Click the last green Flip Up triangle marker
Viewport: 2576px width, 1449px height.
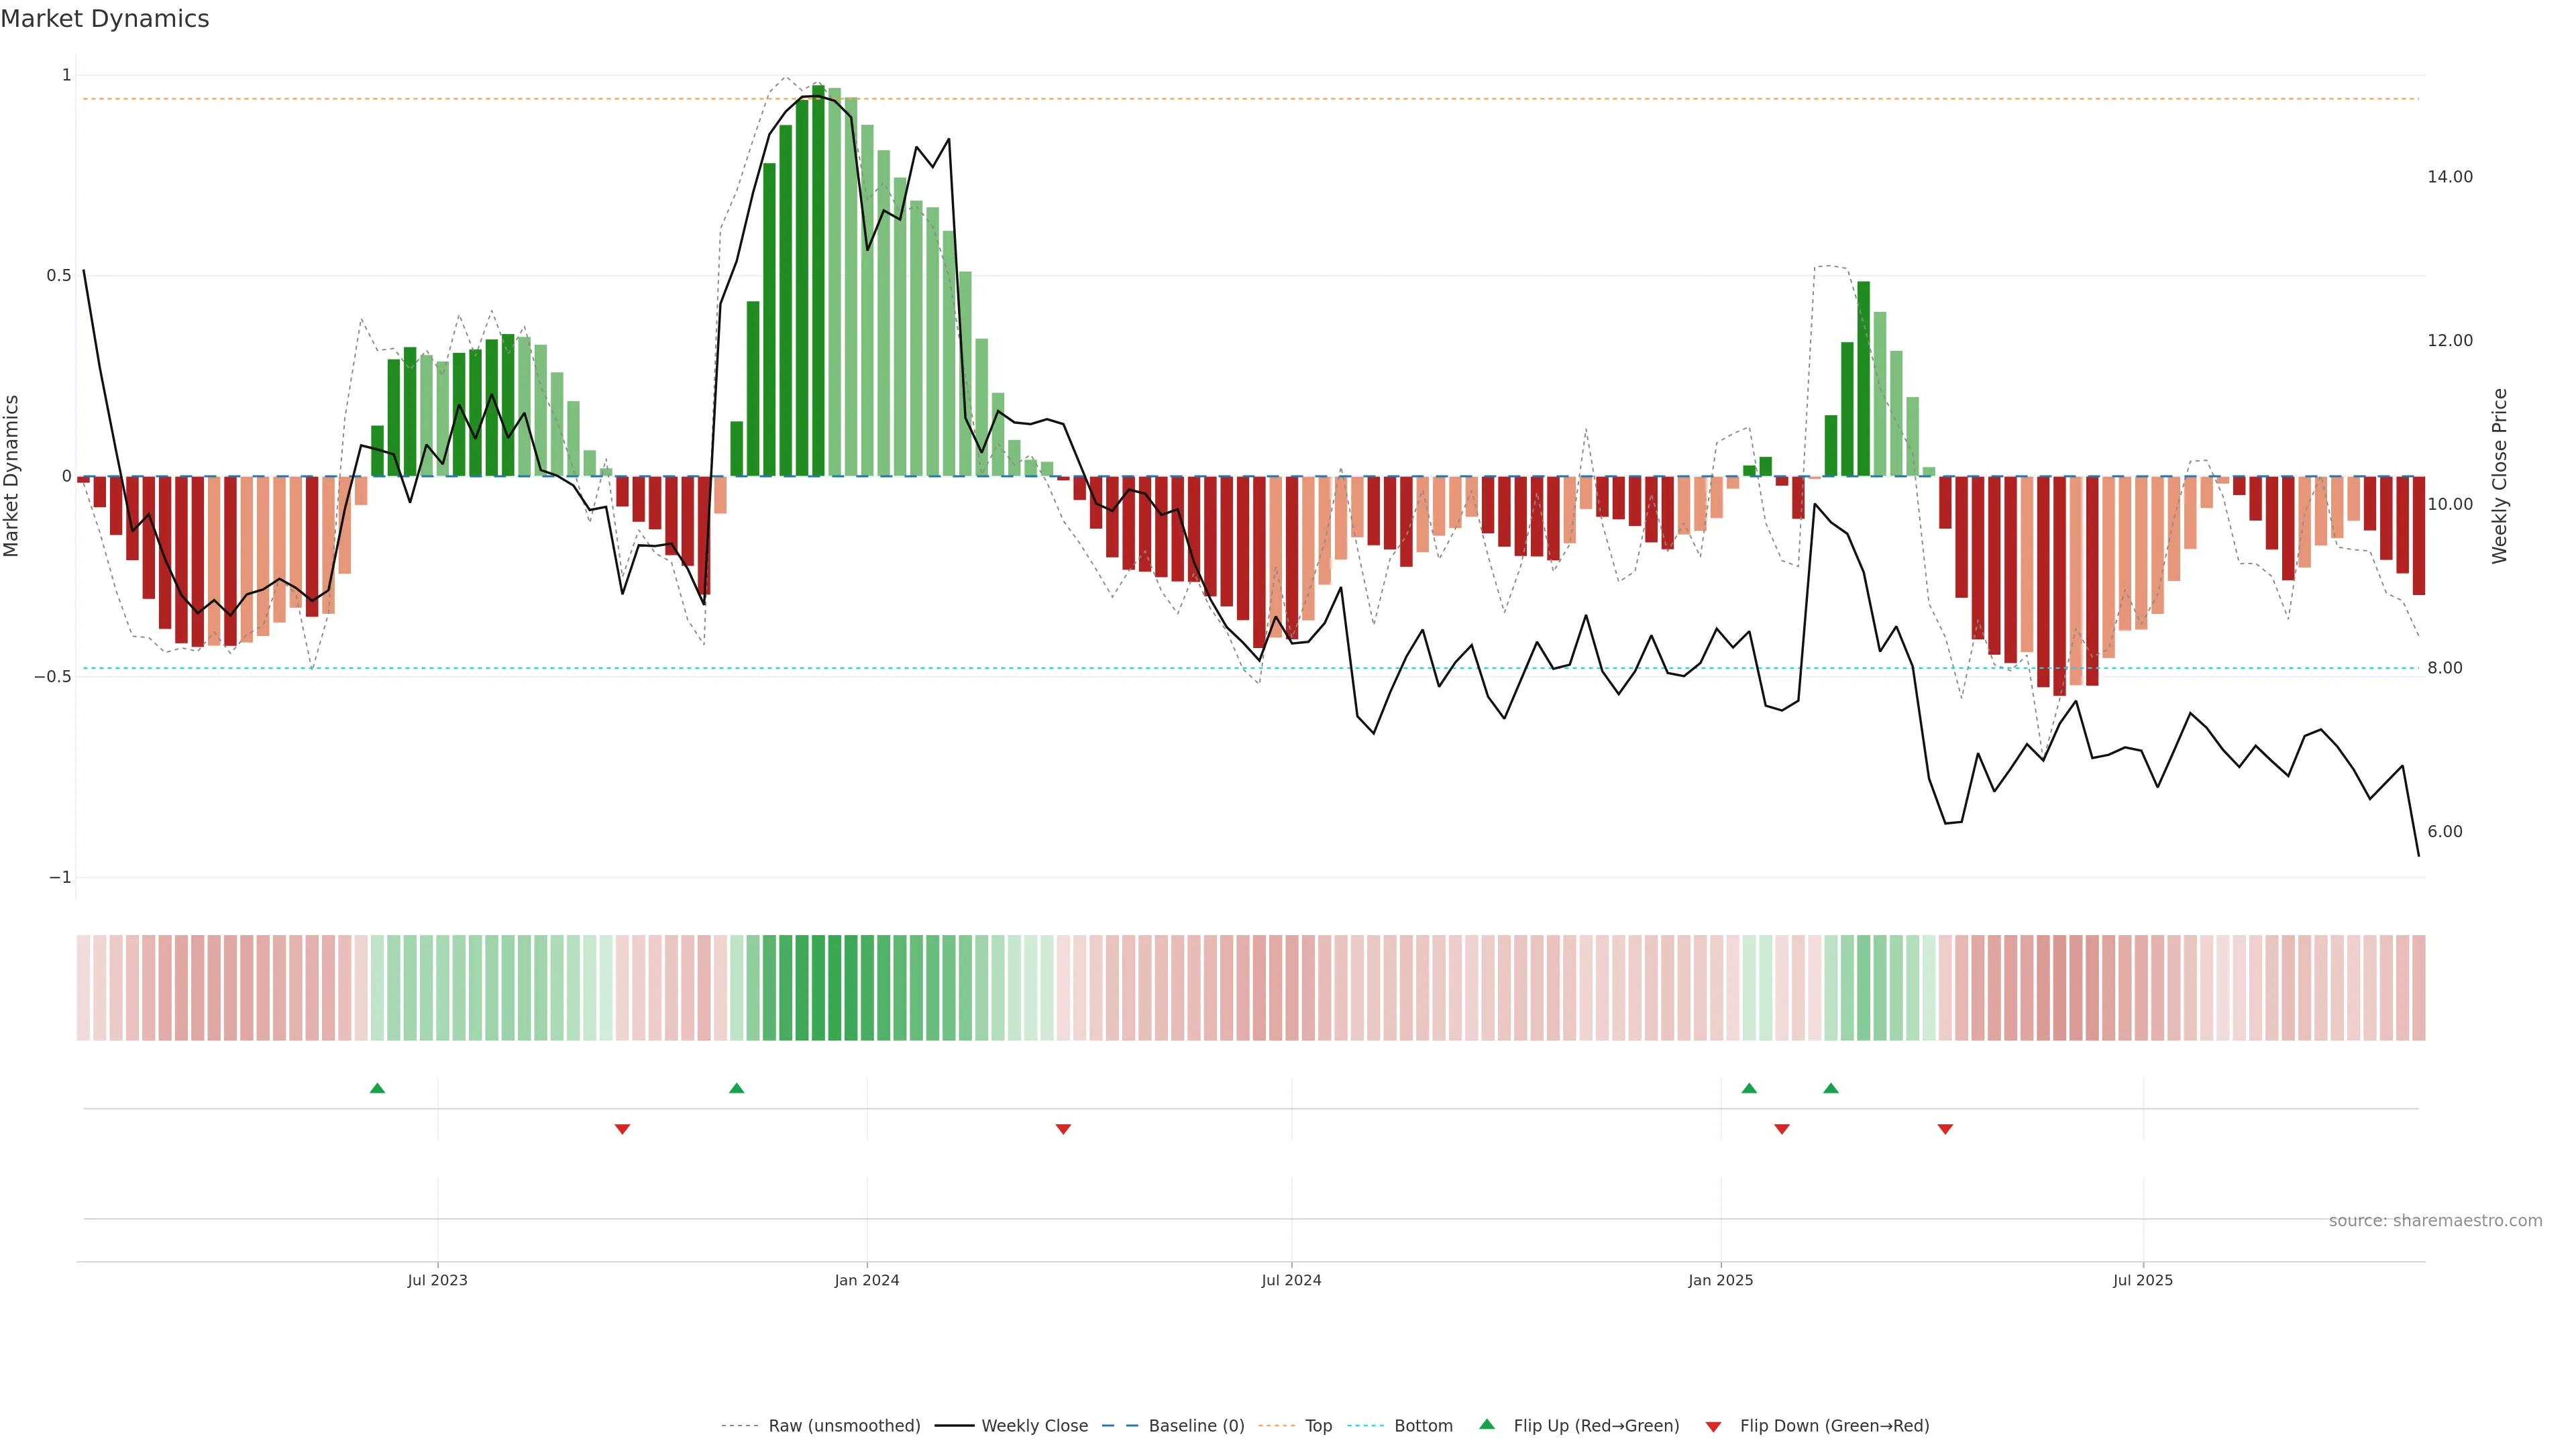tap(1830, 1088)
